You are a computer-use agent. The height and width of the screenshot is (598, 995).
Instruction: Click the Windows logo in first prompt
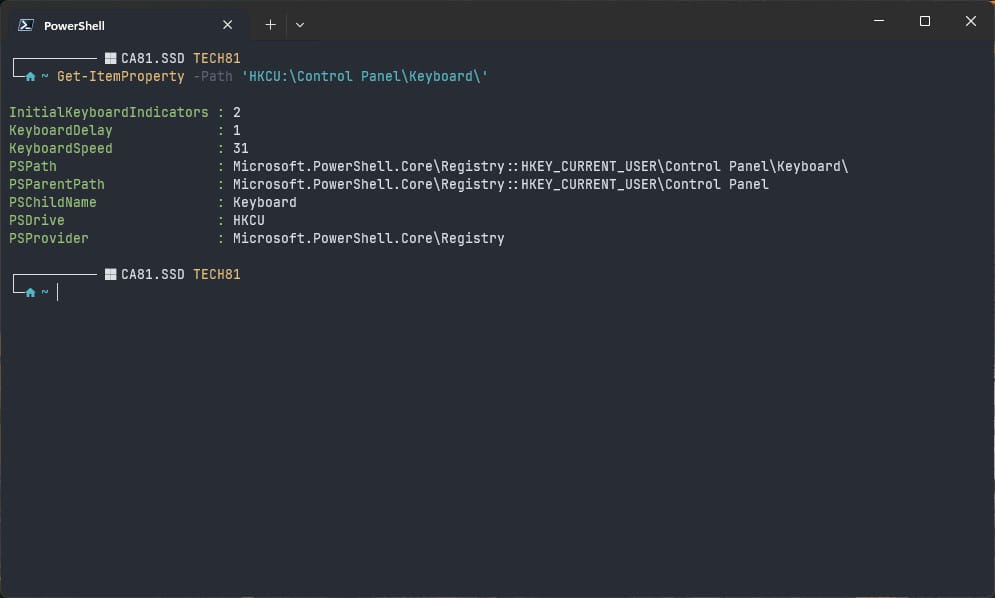110,58
